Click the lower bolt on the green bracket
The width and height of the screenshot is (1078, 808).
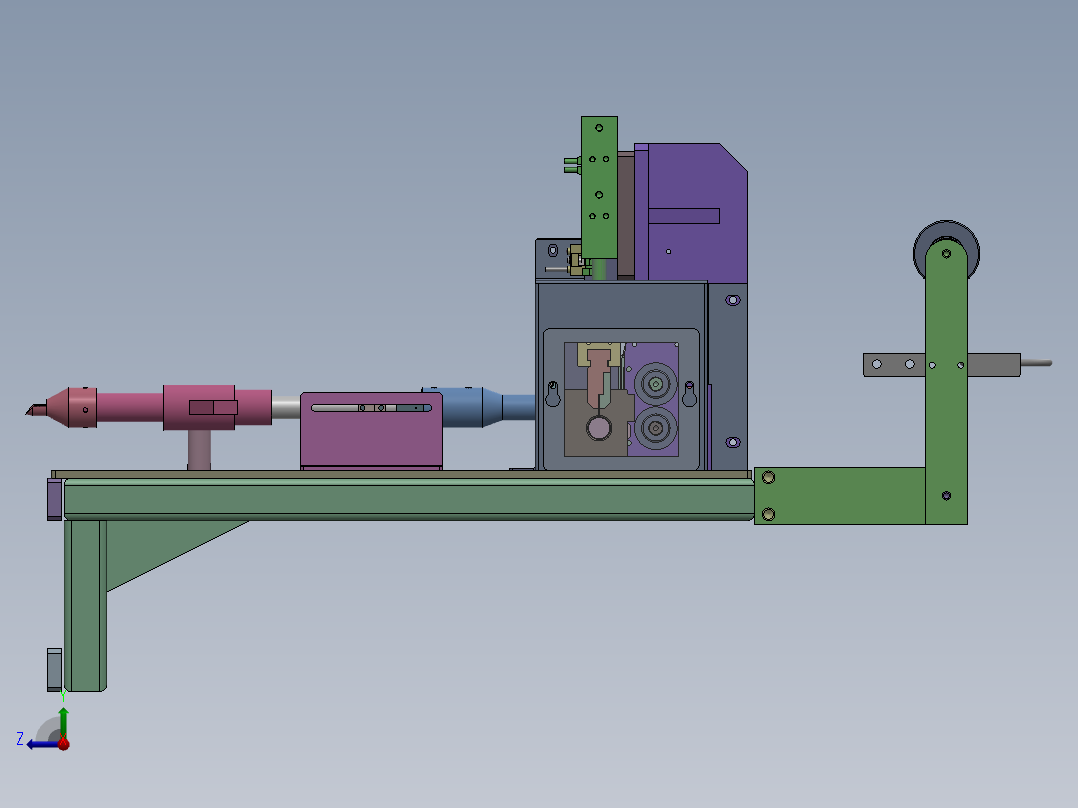(x=769, y=514)
